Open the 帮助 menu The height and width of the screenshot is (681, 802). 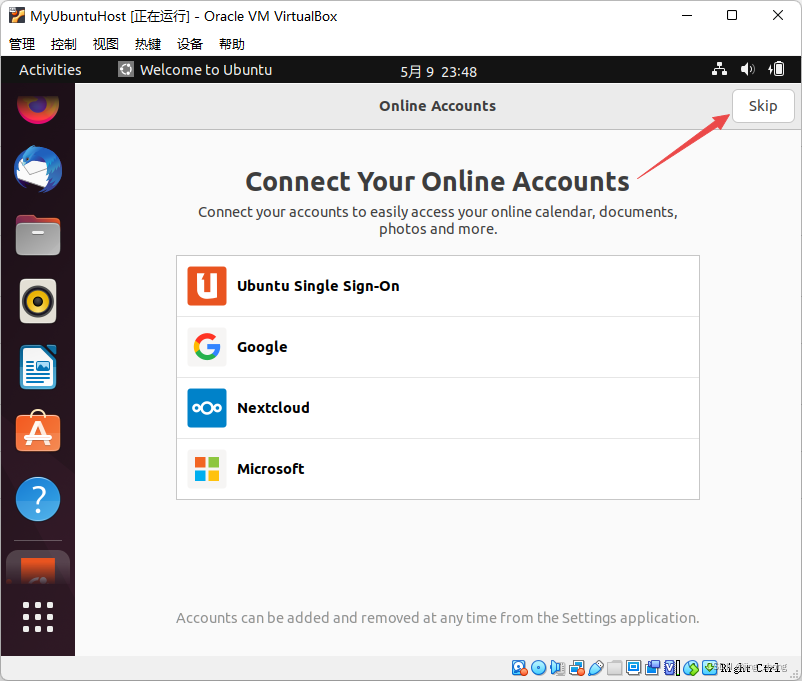pos(232,44)
